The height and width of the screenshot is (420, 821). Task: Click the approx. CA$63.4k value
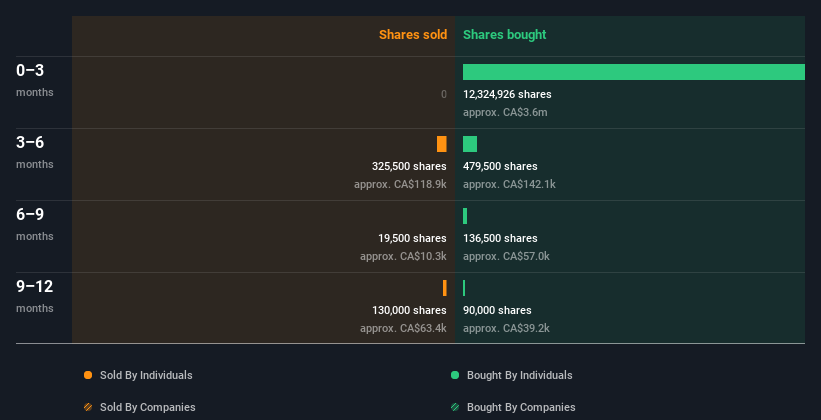[403, 328]
